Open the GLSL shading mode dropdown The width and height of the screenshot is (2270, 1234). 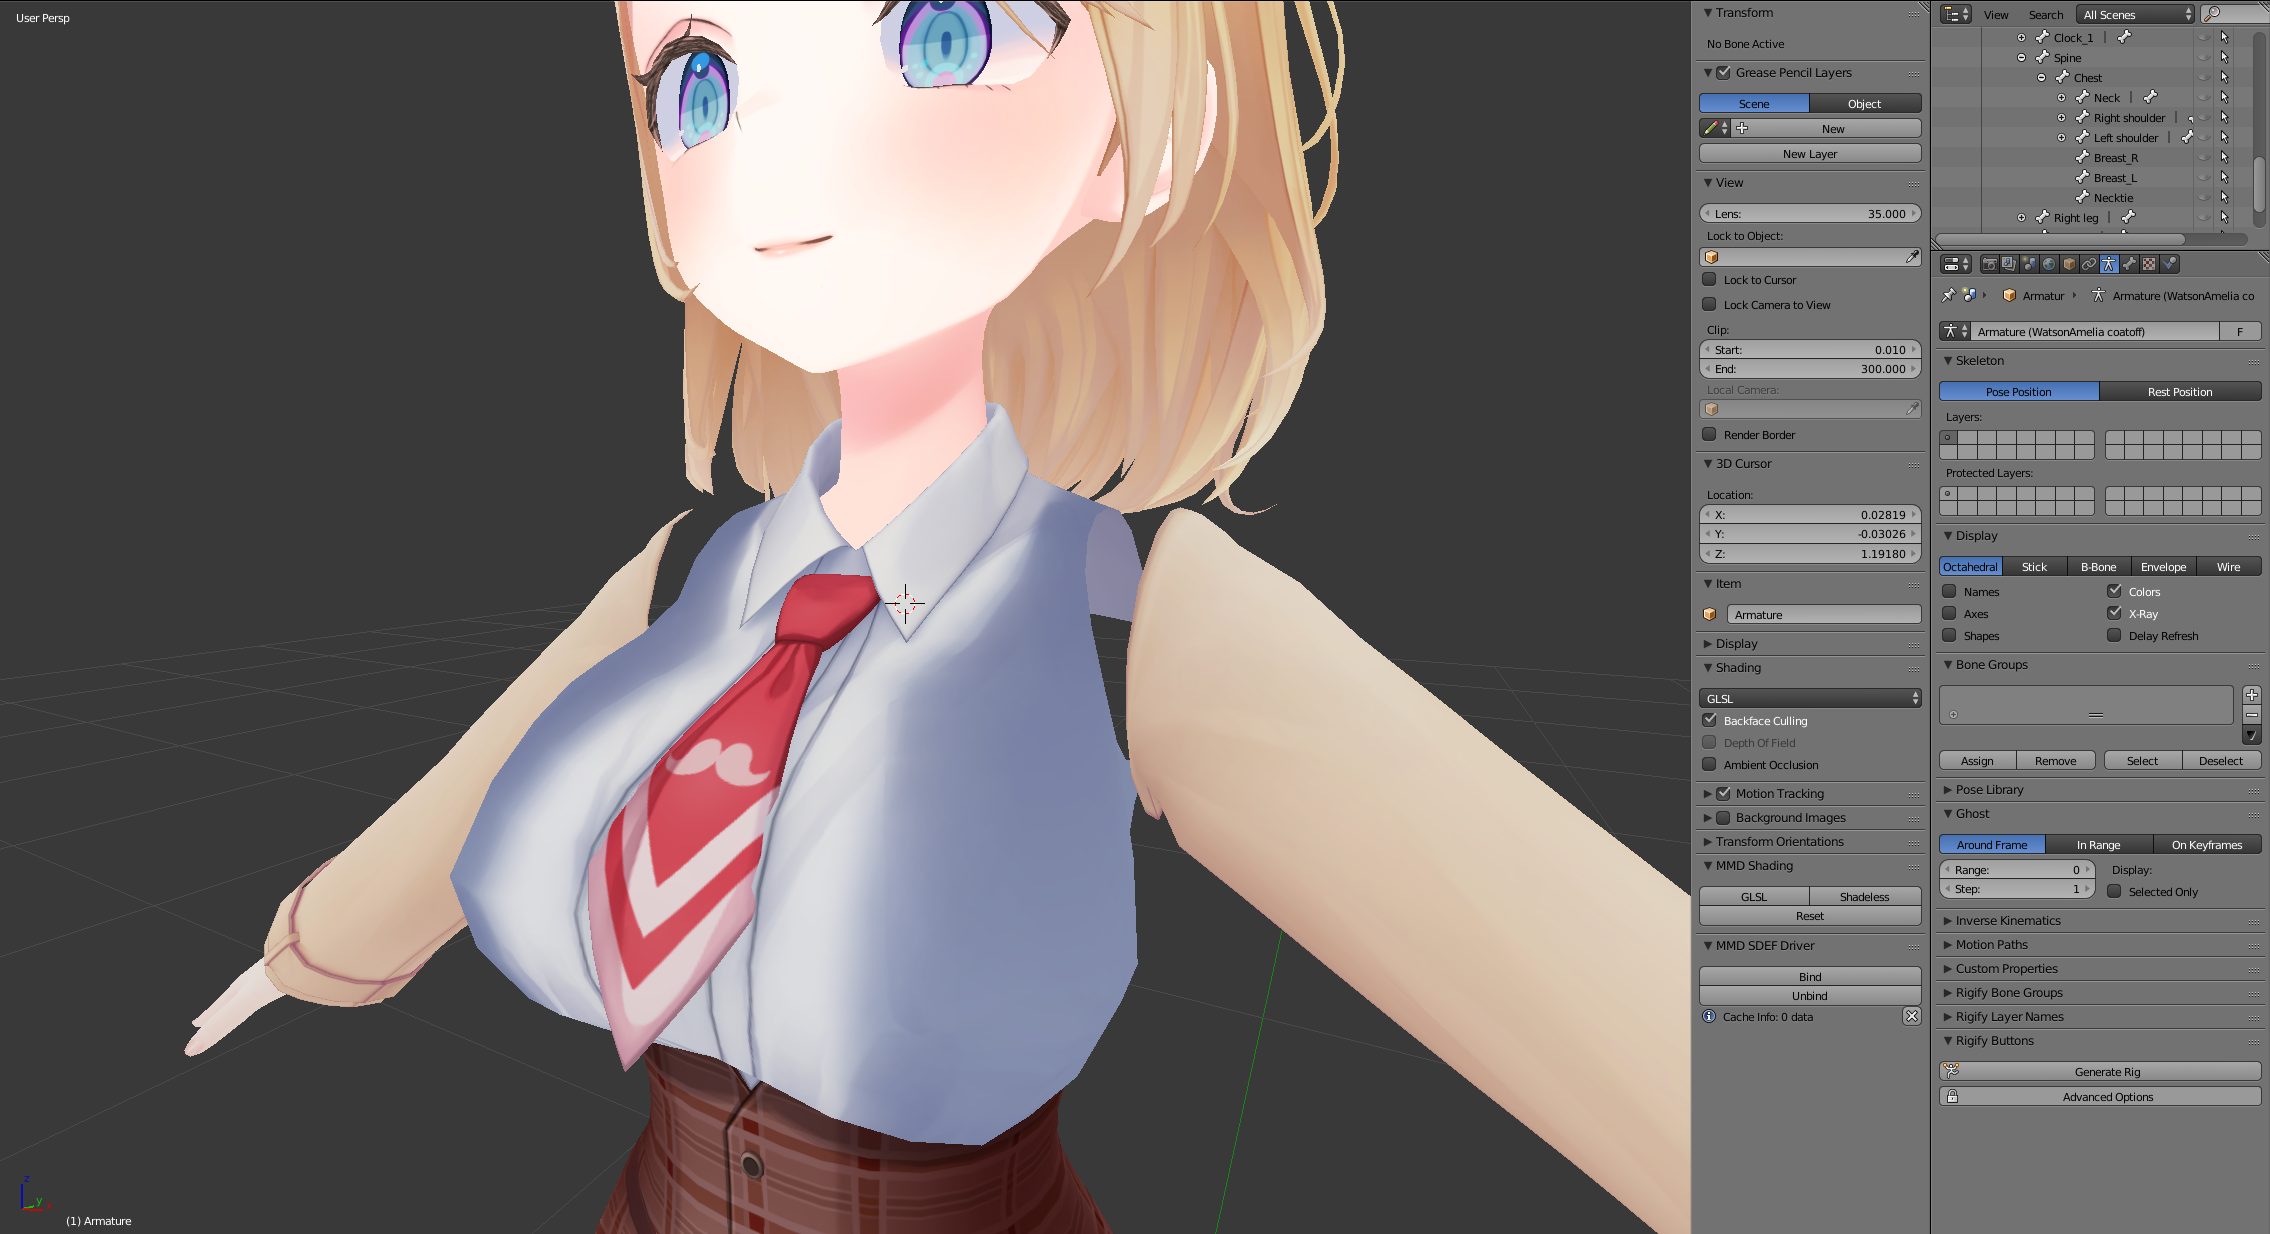click(x=1810, y=698)
